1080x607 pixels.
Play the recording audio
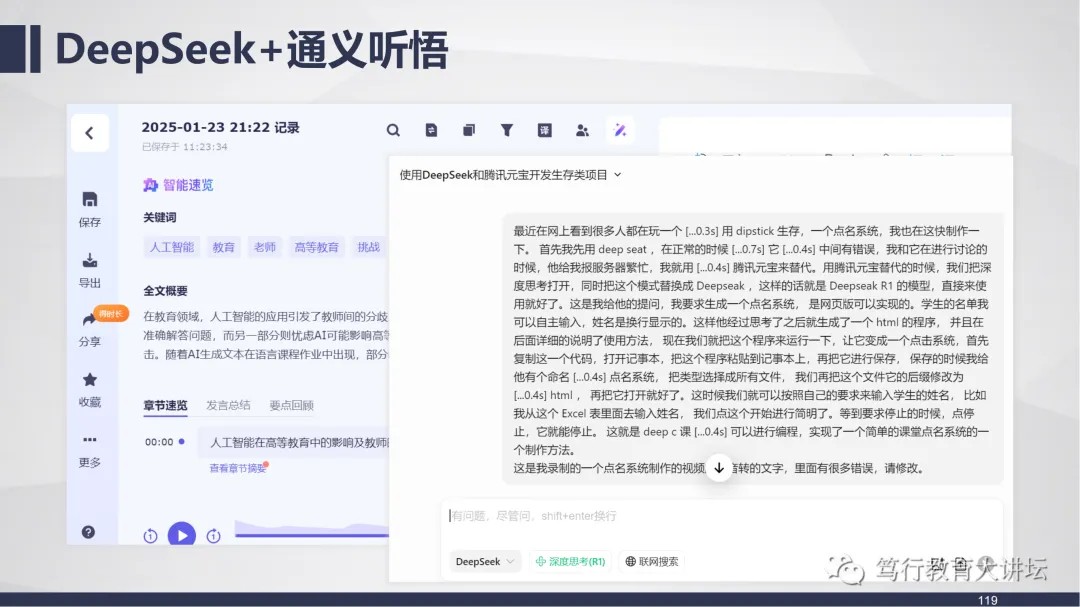(181, 535)
